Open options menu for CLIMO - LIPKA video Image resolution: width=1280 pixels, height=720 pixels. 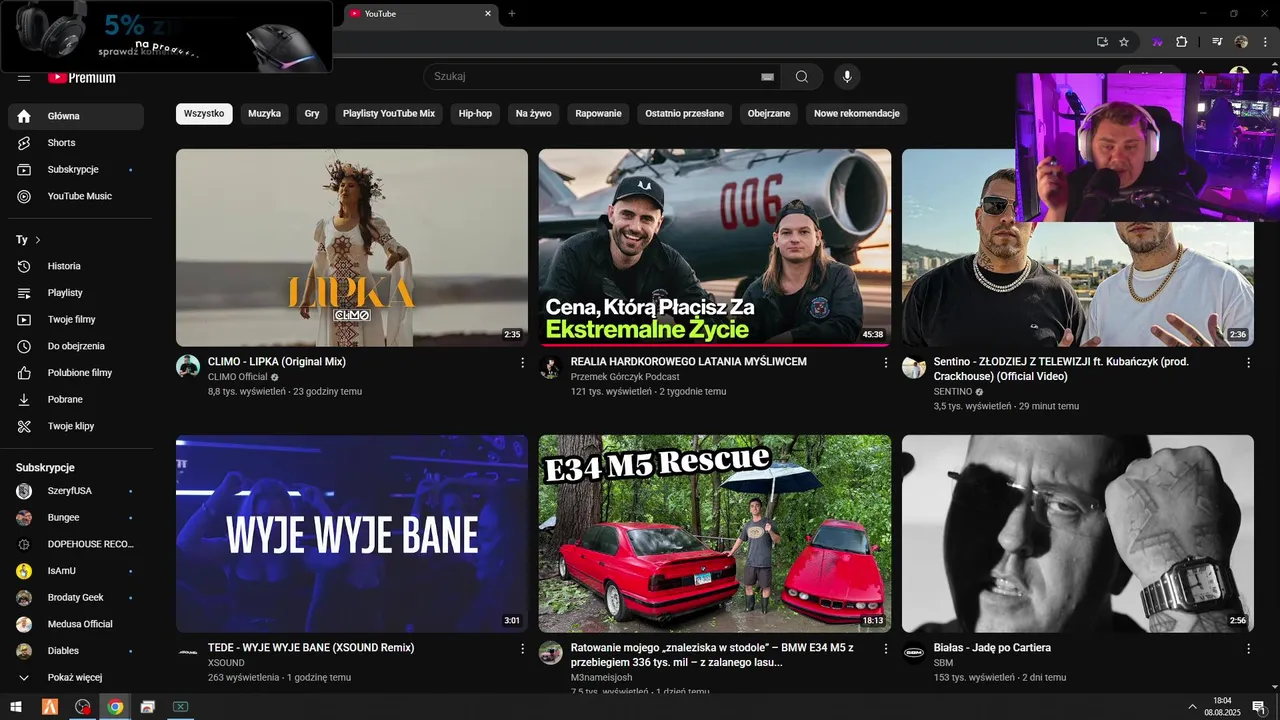[522, 363]
